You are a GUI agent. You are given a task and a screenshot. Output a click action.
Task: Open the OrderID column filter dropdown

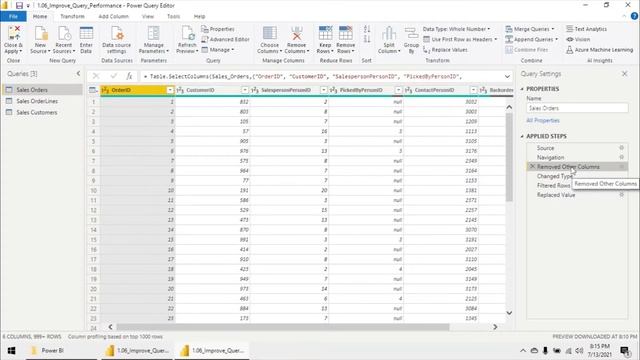(x=170, y=90)
